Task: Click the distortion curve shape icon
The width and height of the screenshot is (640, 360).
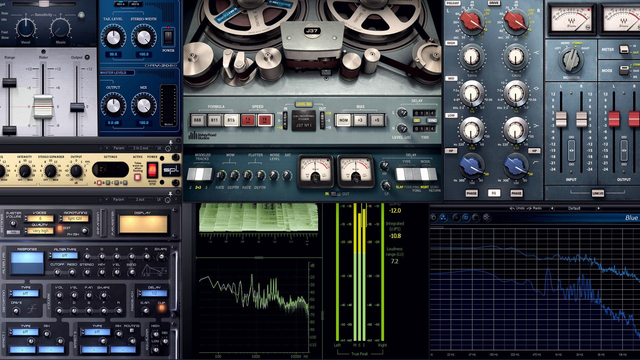Action: [x=32, y=309]
